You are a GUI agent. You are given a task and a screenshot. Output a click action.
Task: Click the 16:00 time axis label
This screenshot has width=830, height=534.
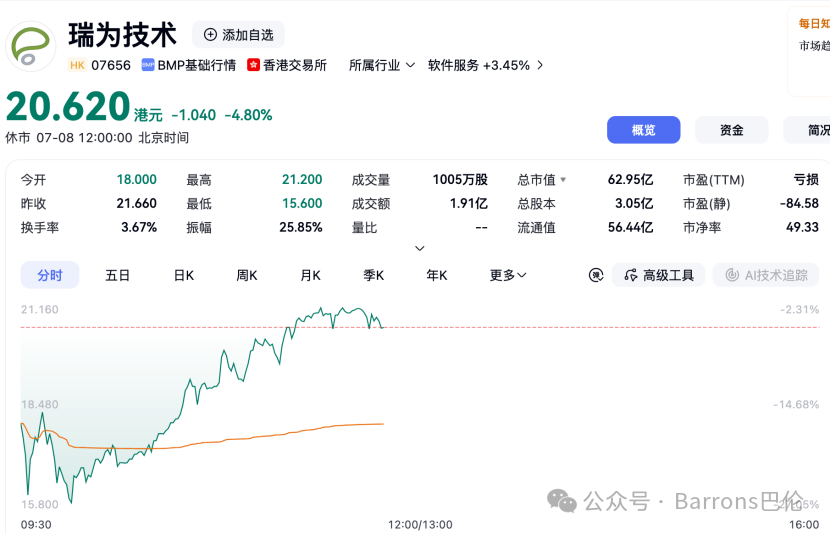click(804, 524)
